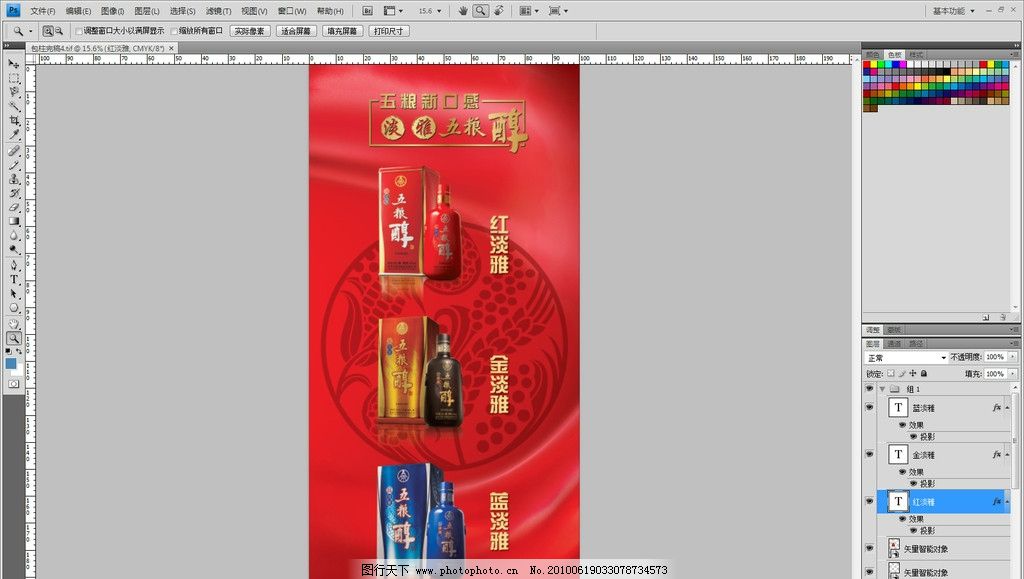Switch to the 通道 channels tab
Image resolution: width=1024 pixels, height=579 pixels.
pos(894,344)
